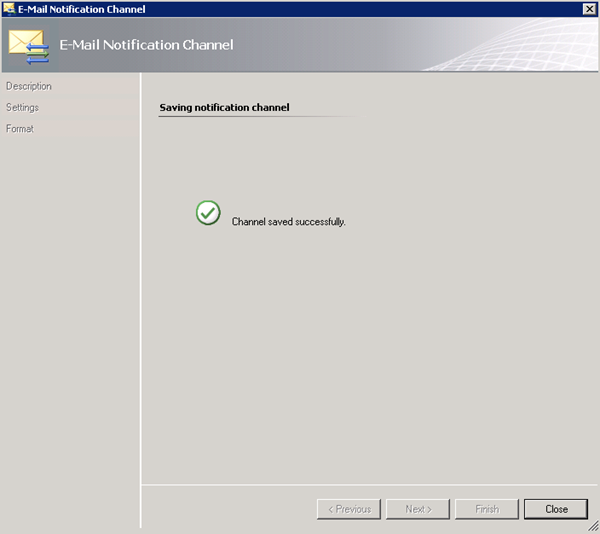Click the green success checkmark icon
The width and height of the screenshot is (600, 534).
(x=208, y=213)
